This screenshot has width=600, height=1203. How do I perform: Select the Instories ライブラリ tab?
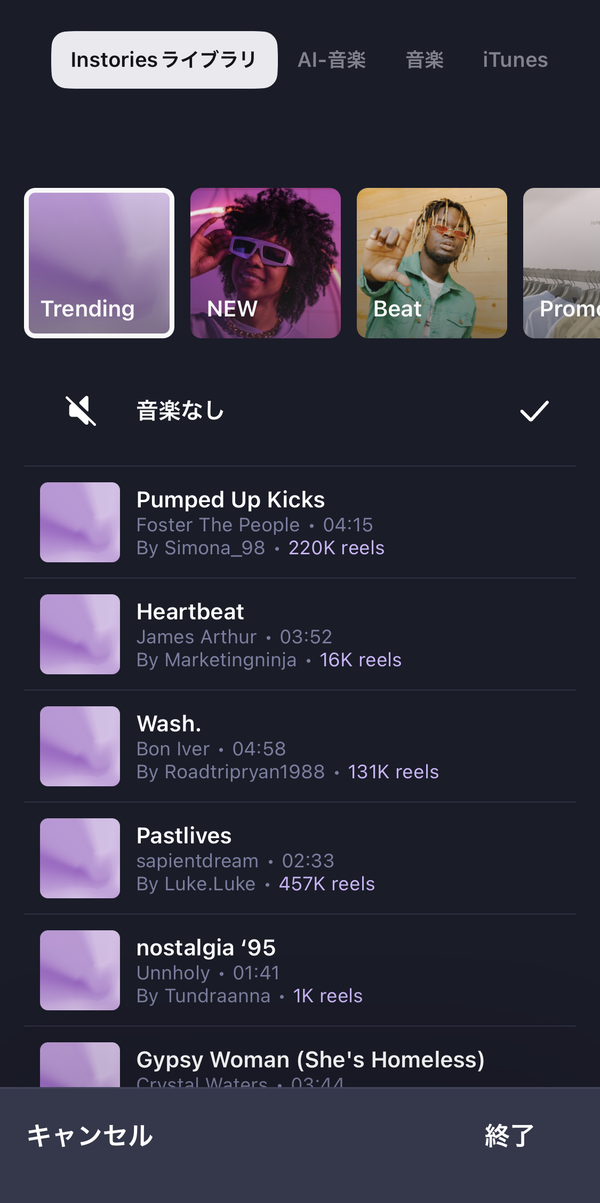point(164,60)
